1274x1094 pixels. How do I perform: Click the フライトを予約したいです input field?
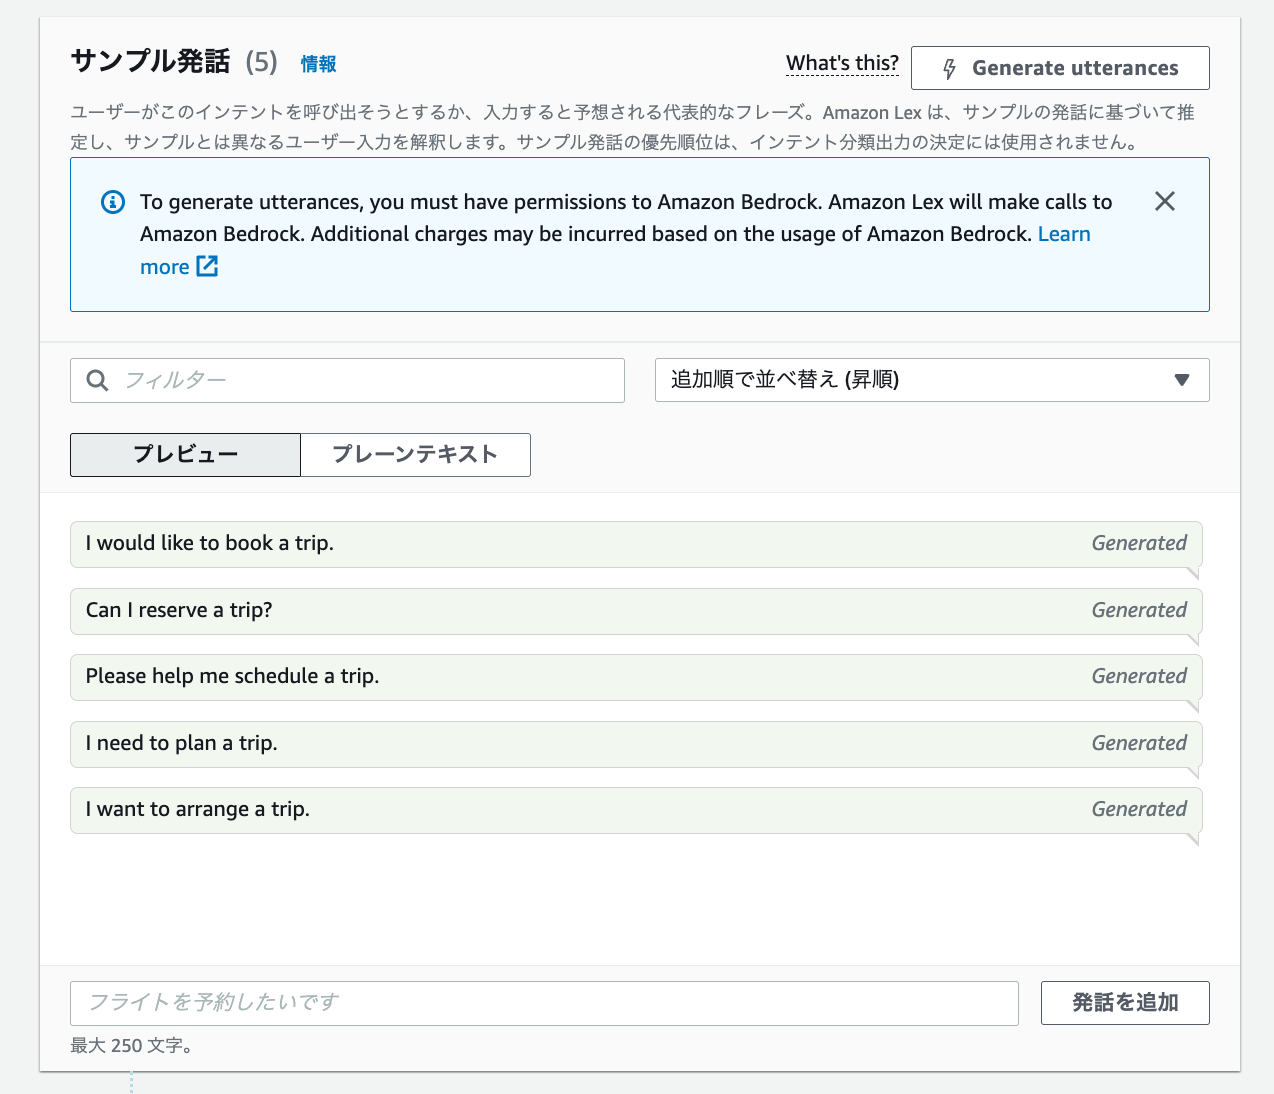(x=543, y=1003)
